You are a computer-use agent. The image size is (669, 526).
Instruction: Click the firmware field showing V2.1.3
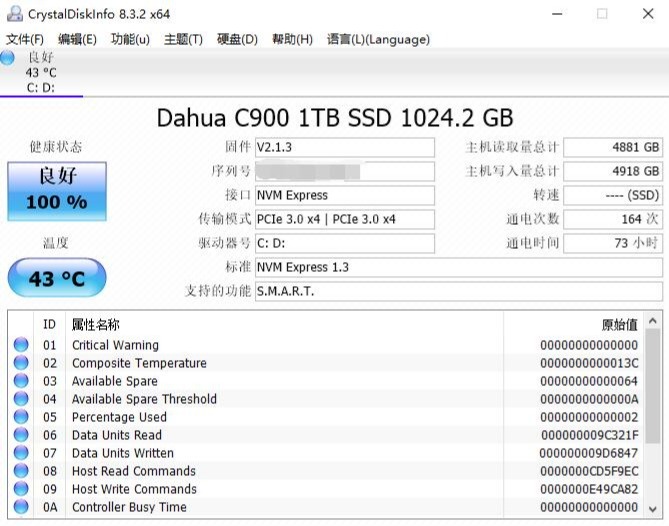(x=345, y=147)
